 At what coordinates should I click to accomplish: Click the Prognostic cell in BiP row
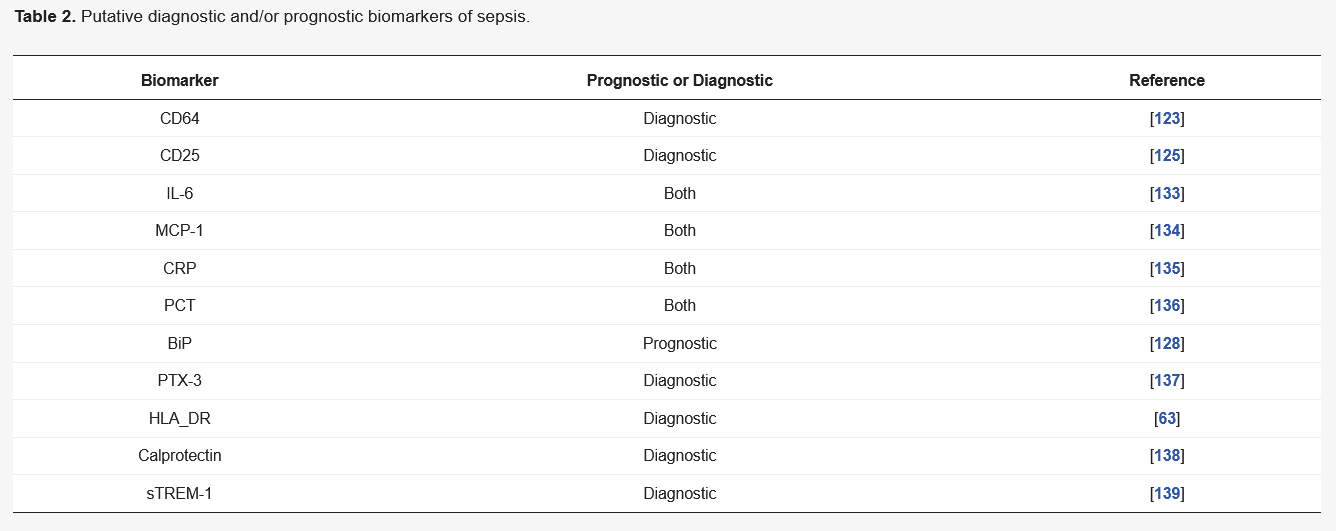680,343
